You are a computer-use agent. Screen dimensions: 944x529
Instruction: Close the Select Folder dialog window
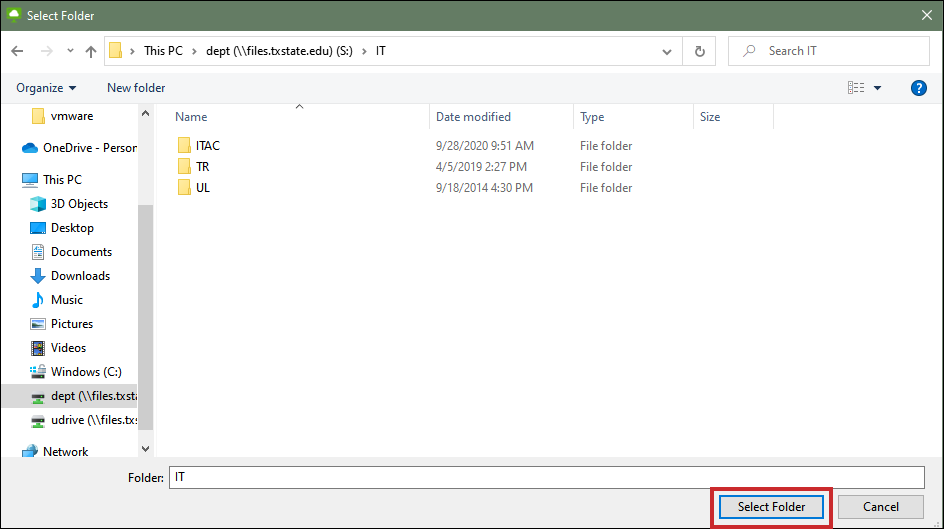click(927, 16)
